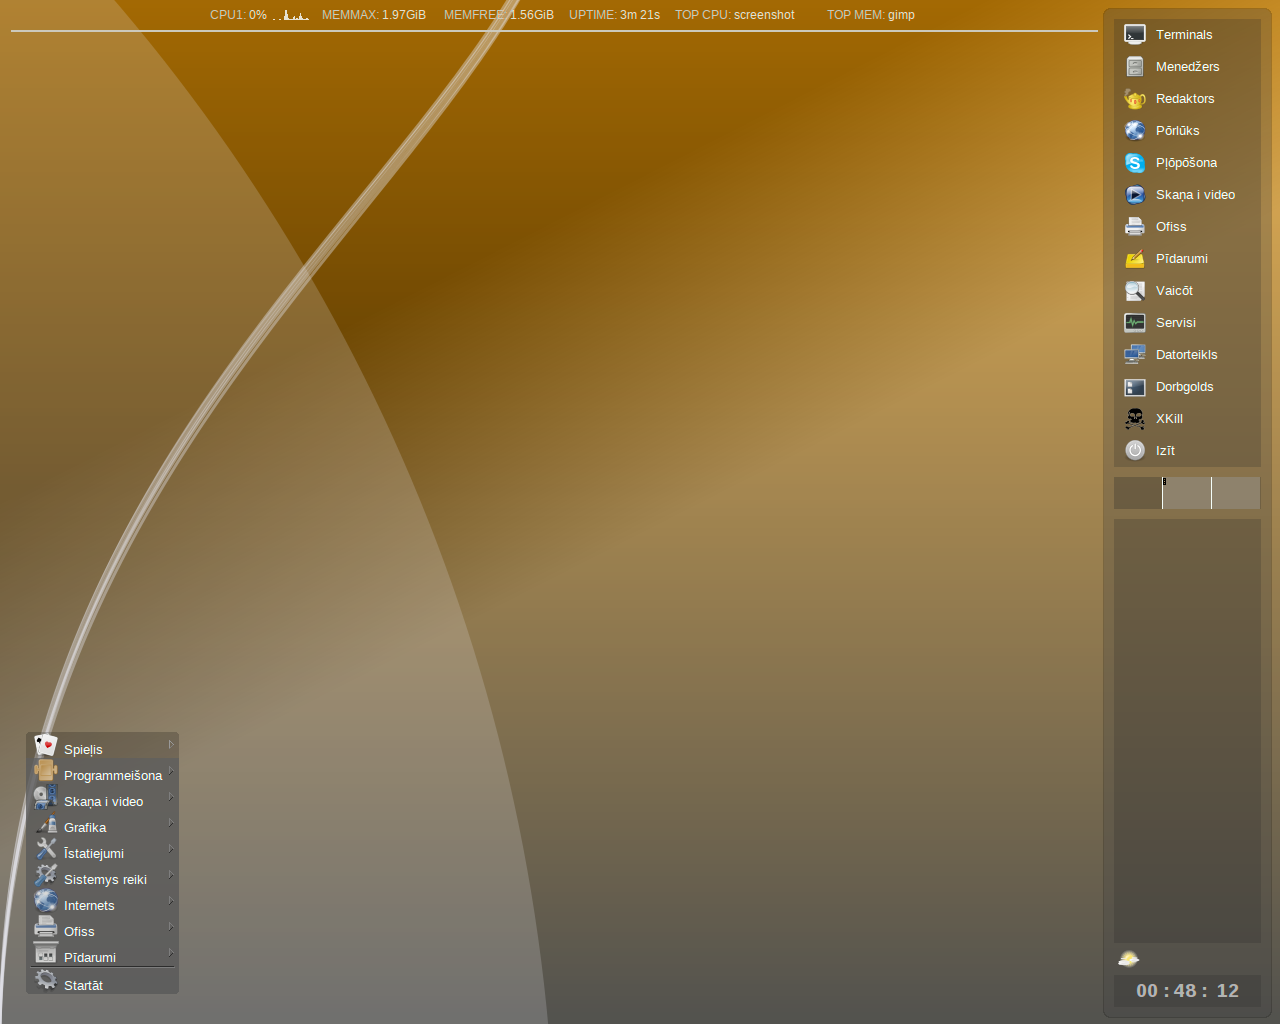Open Internets entry in the popup menu
The image size is (1280, 1024).
[103, 903]
